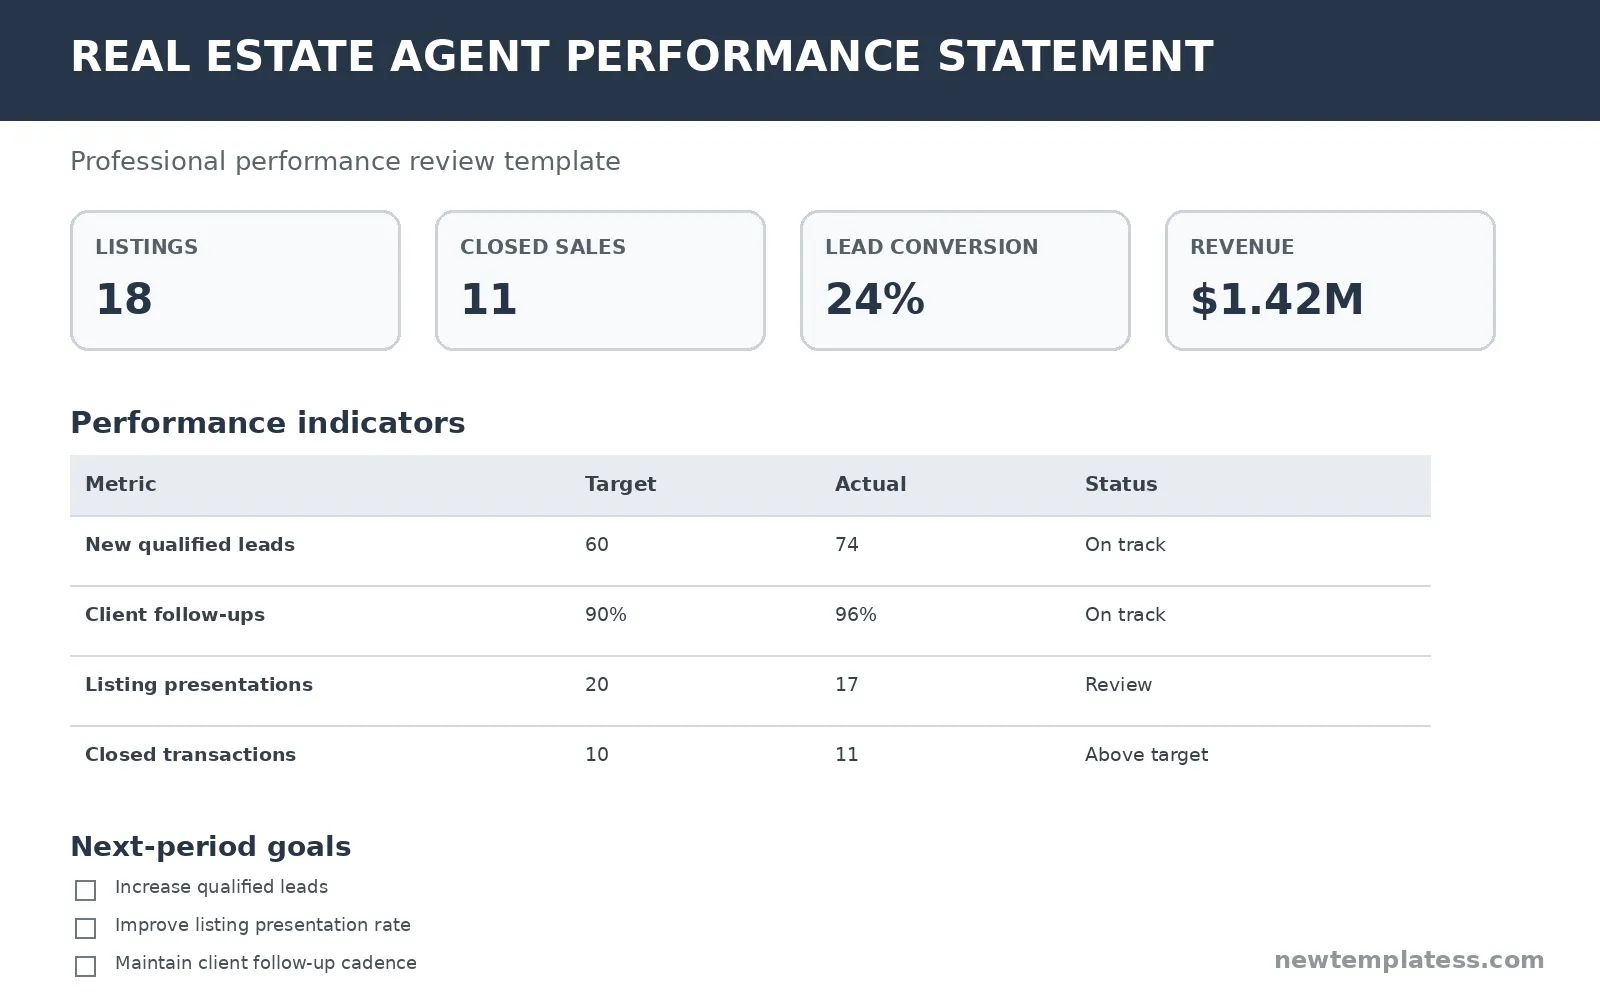Click actual value 74 for qualified leads

pos(847,545)
